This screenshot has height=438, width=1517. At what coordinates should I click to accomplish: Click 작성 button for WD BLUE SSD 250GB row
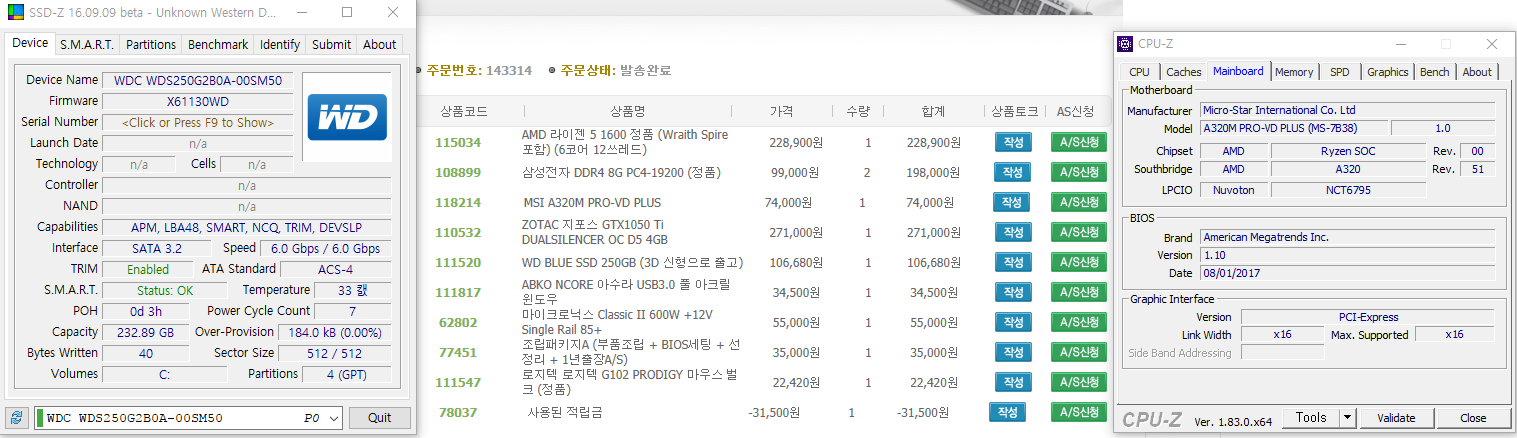[x=1013, y=262]
